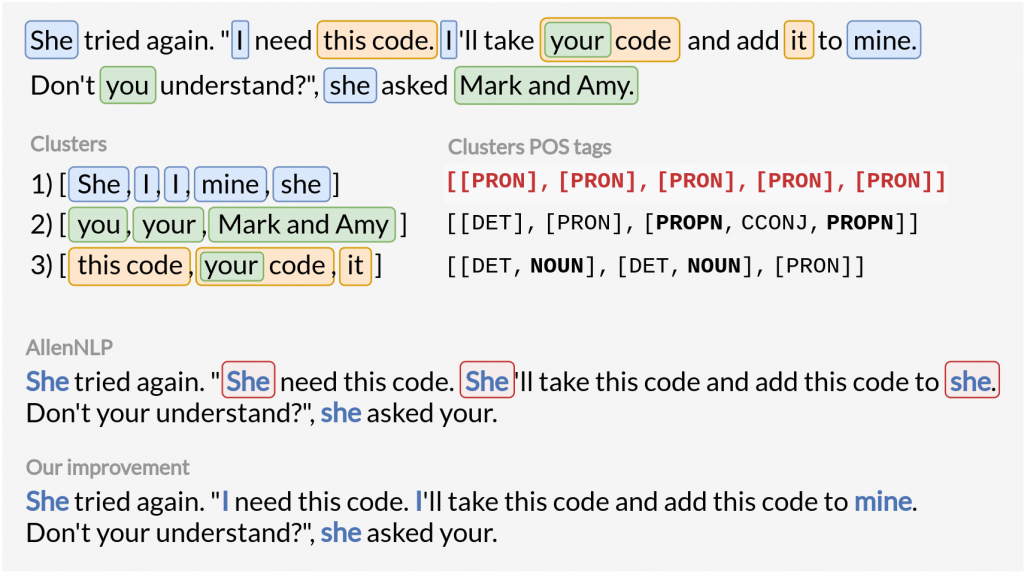Click the blue "She" token starting the top sentence
This screenshot has height=572, width=1024.
coord(52,41)
